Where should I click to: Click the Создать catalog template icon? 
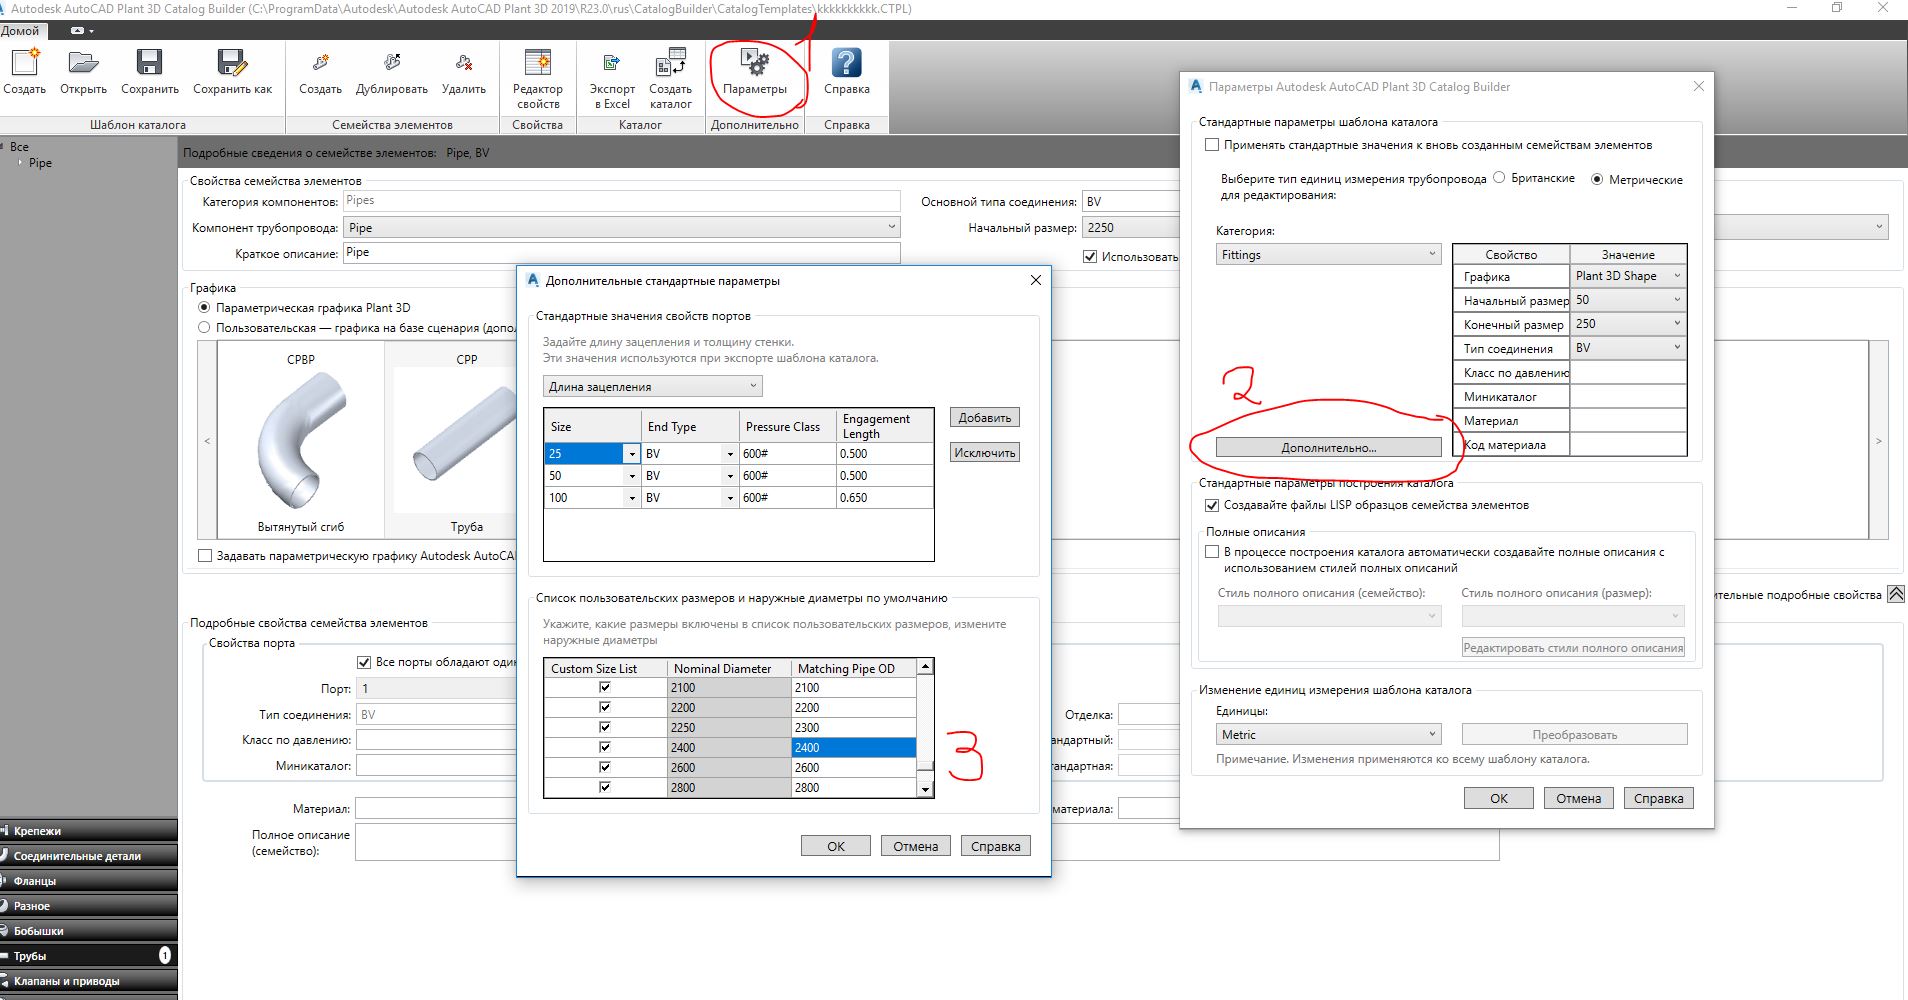[24, 63]
